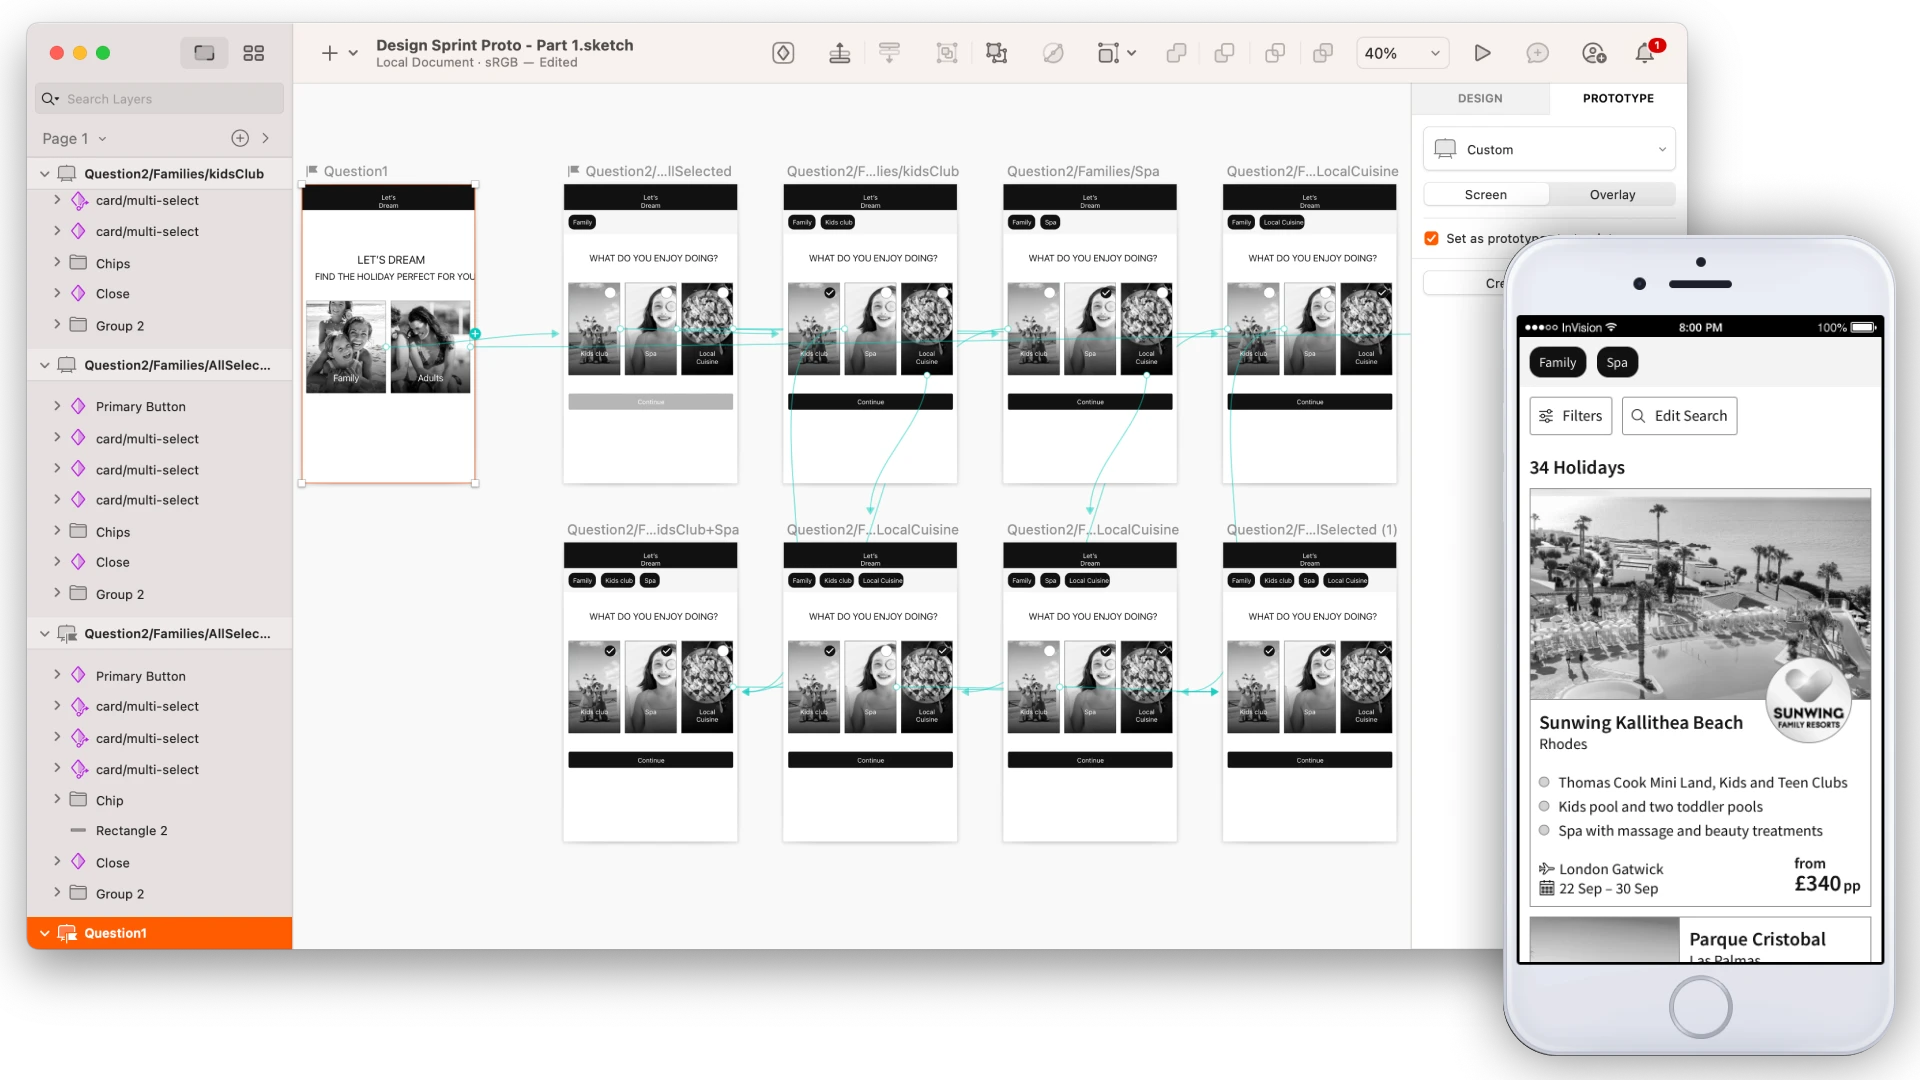Uncheck the Set as prototype checkbox
Screen dimensions: 1920x1080
click(1431, 239)
